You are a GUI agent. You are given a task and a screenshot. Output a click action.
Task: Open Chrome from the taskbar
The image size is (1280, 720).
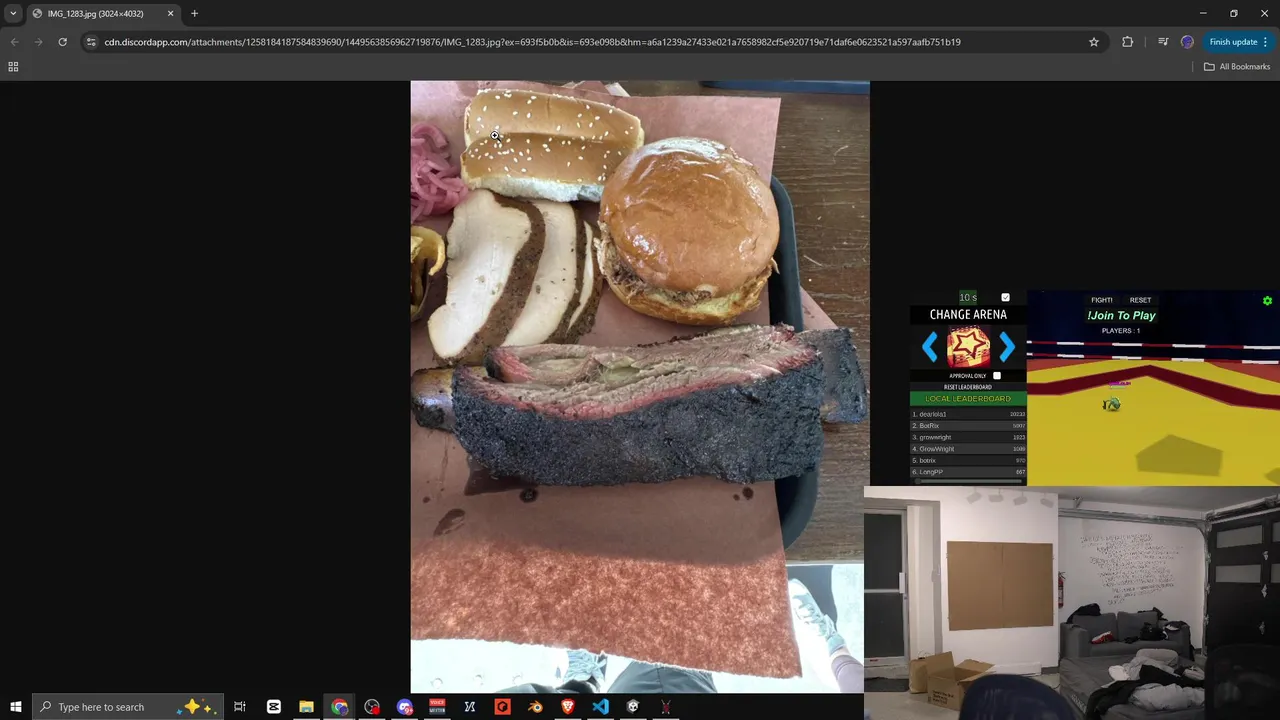coord(339,707)
